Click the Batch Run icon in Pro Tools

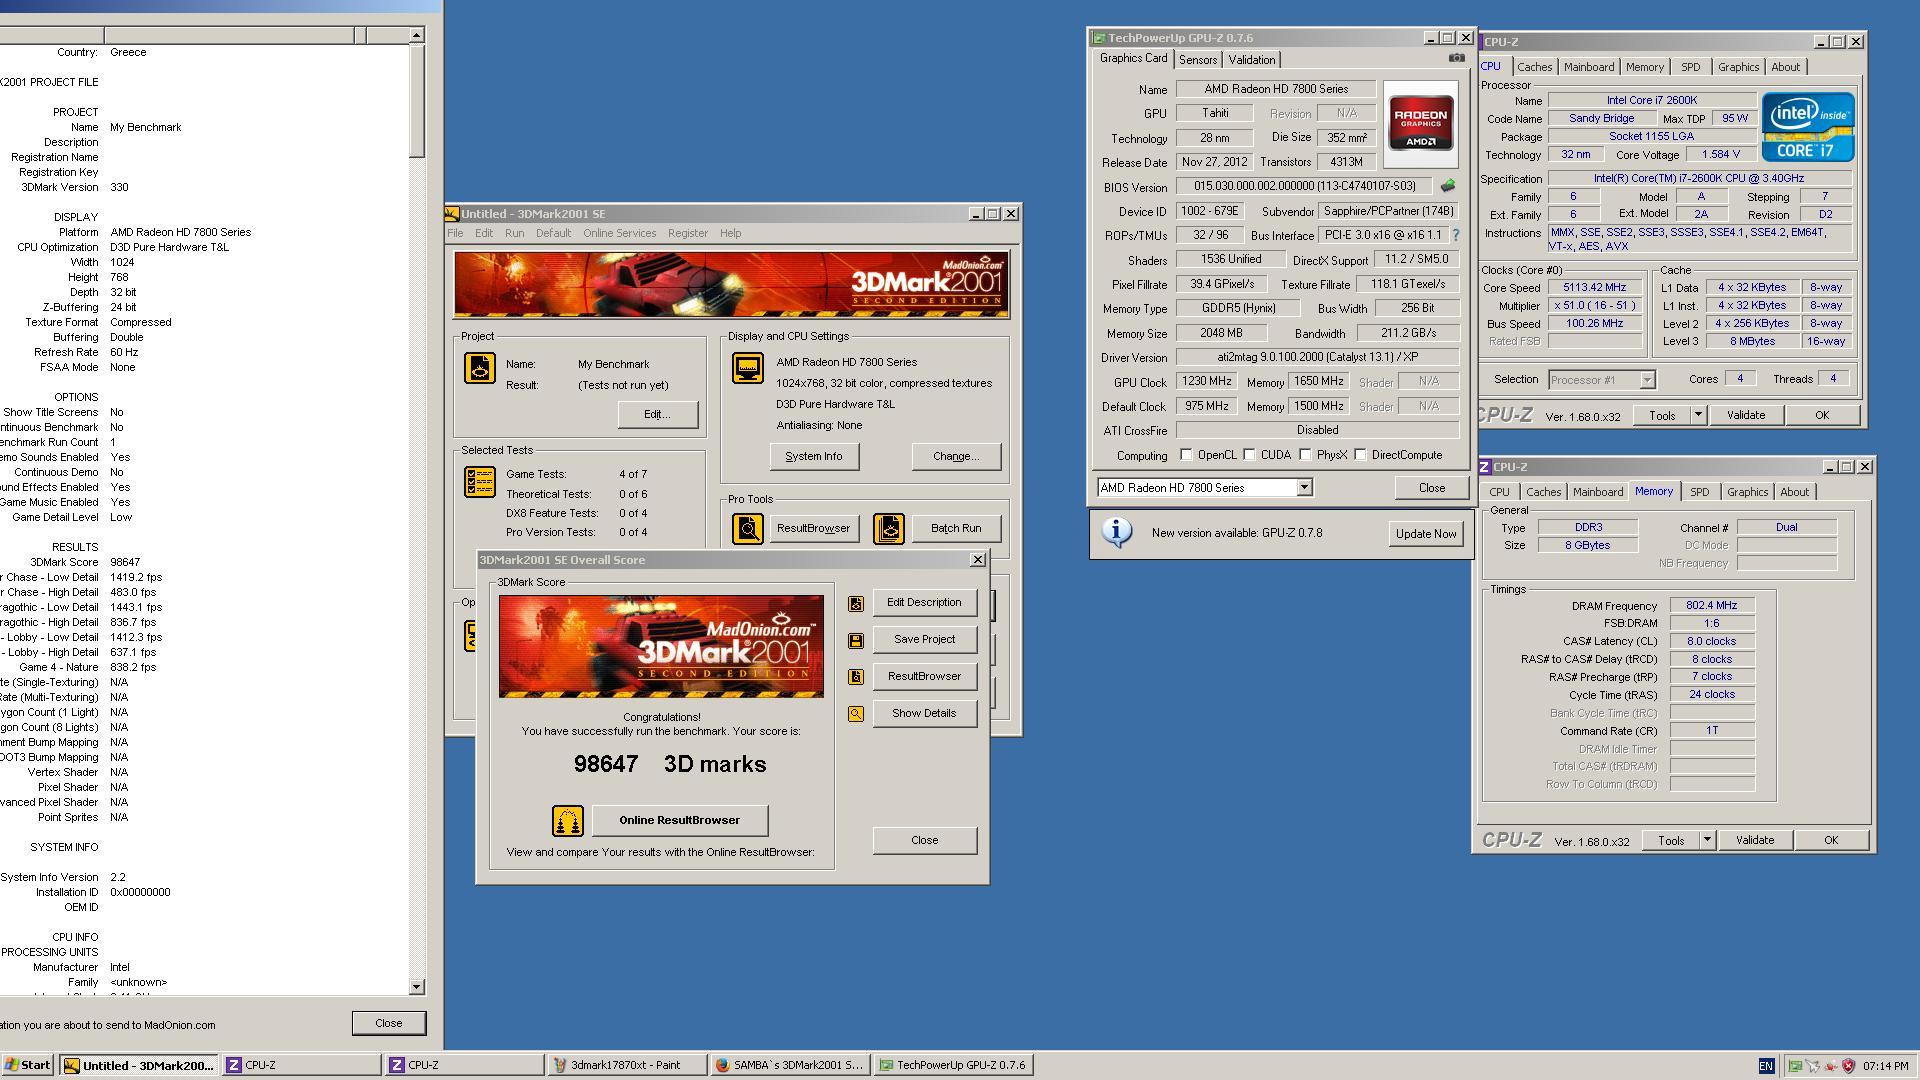[888, 528]
